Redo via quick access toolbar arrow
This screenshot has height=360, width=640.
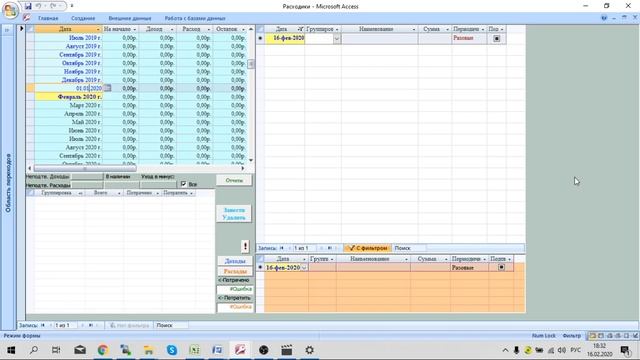click(53, 6)
